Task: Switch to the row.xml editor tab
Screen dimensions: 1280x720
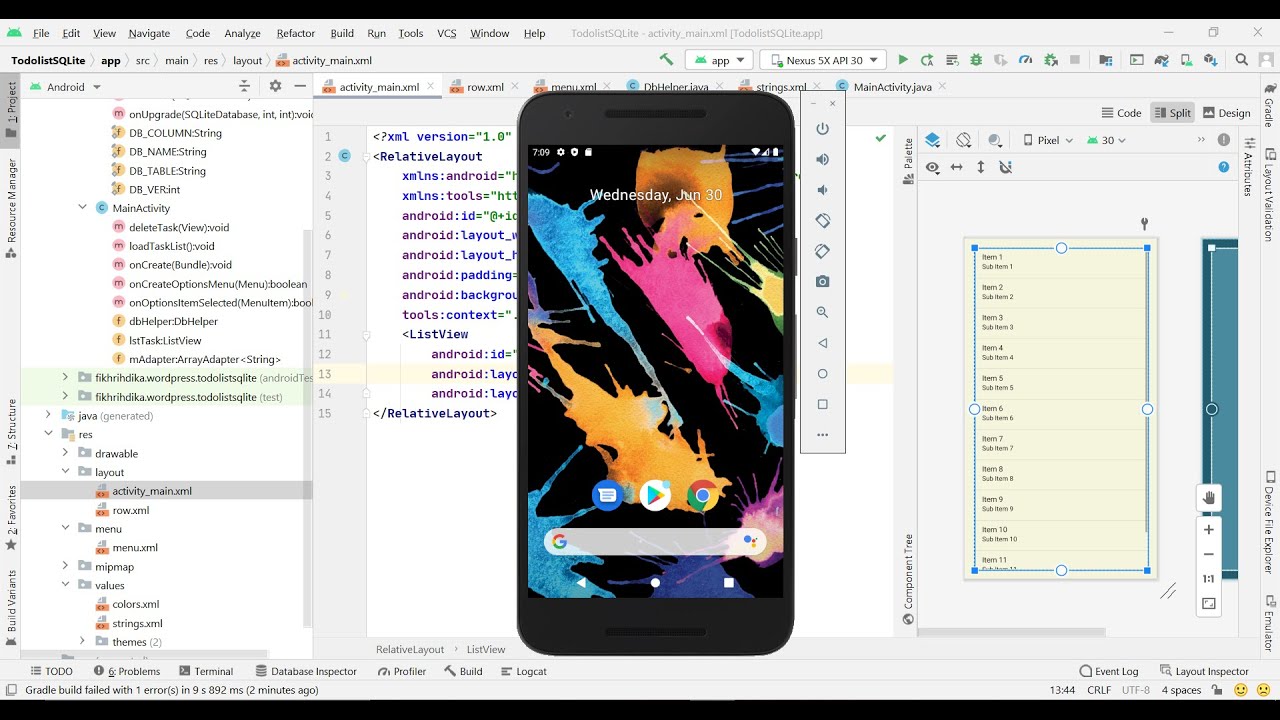Action: coord(484,87)
